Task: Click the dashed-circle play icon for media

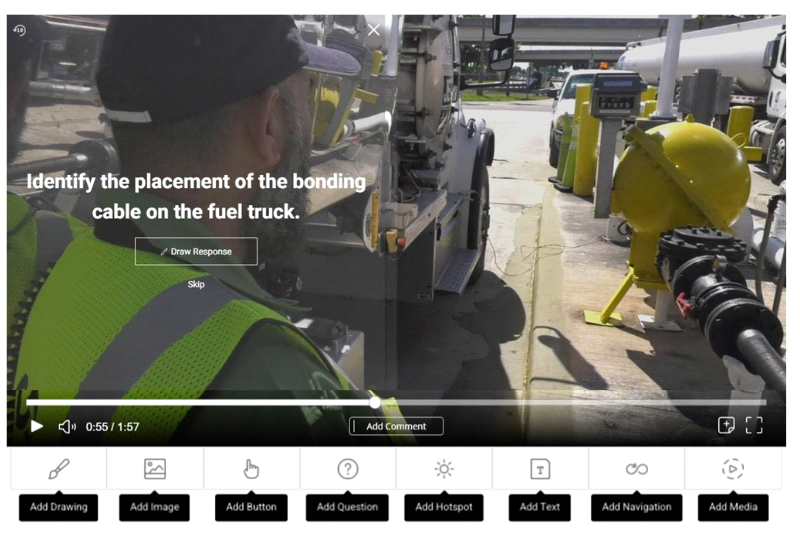Action: 732,469
